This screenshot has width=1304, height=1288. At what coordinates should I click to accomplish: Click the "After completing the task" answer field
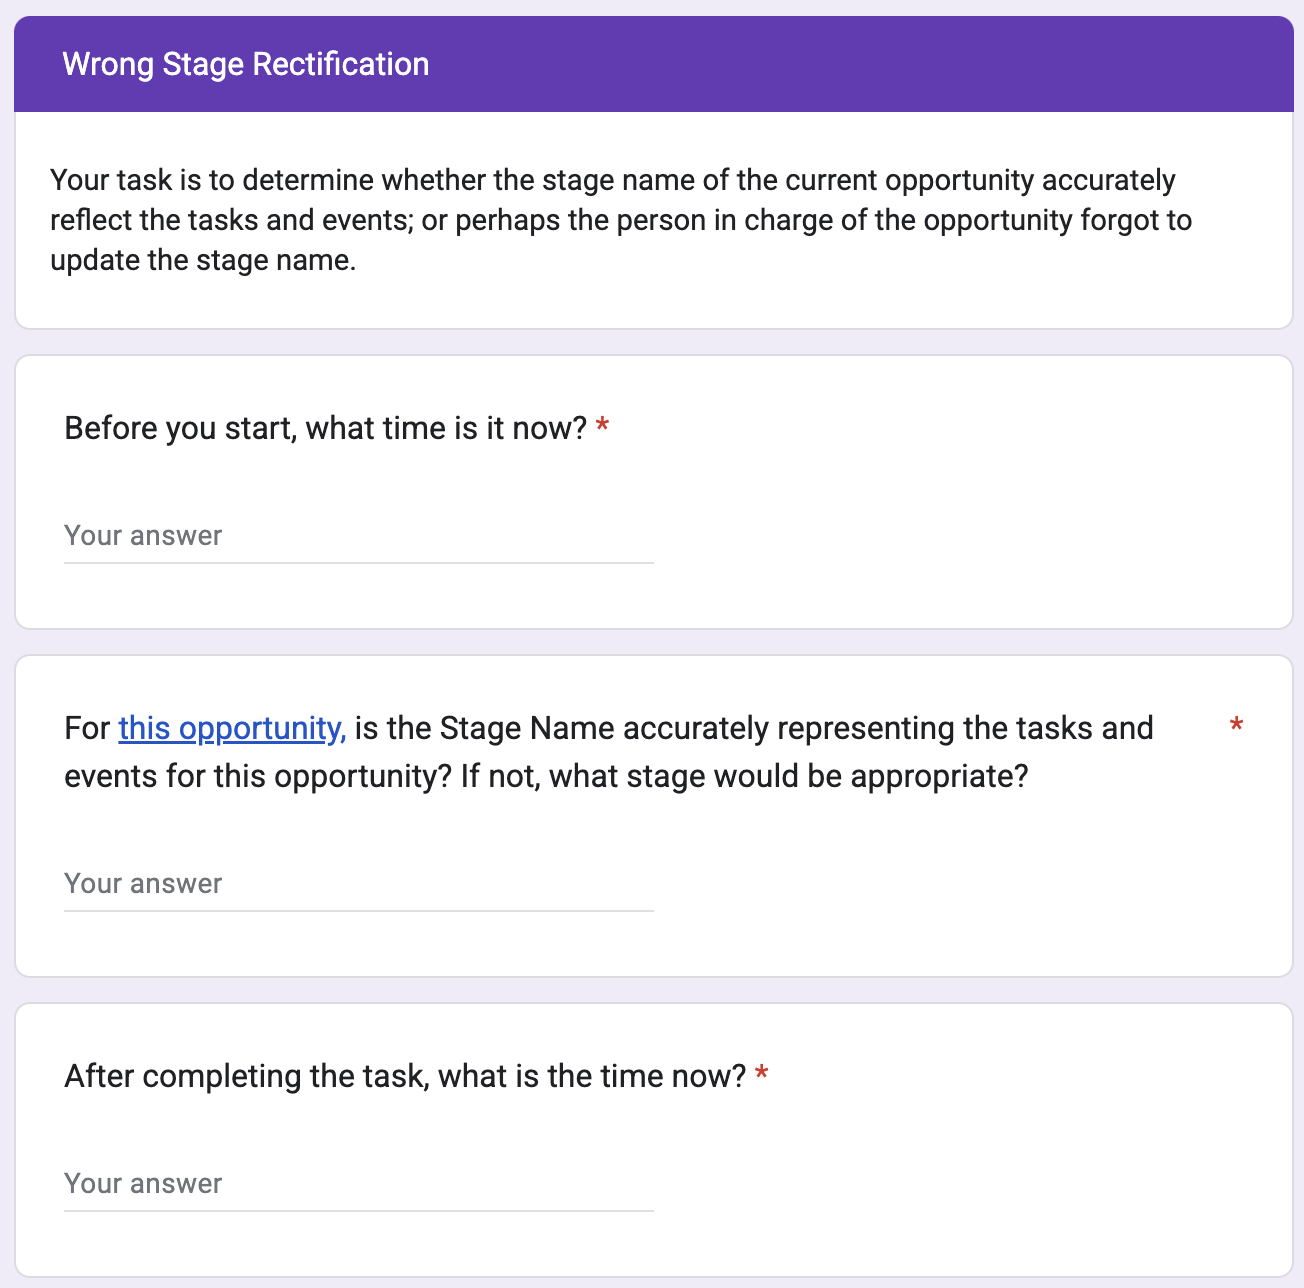tap(358, 1184)
